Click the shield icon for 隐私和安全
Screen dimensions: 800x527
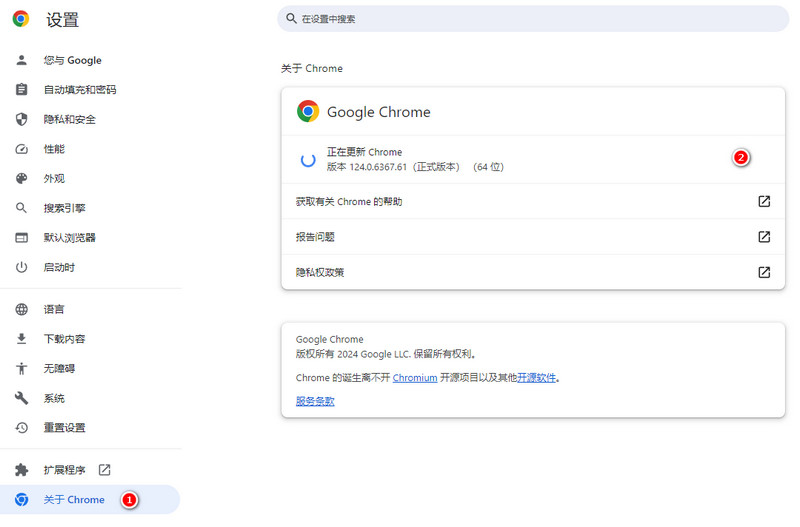pos(21,119)
